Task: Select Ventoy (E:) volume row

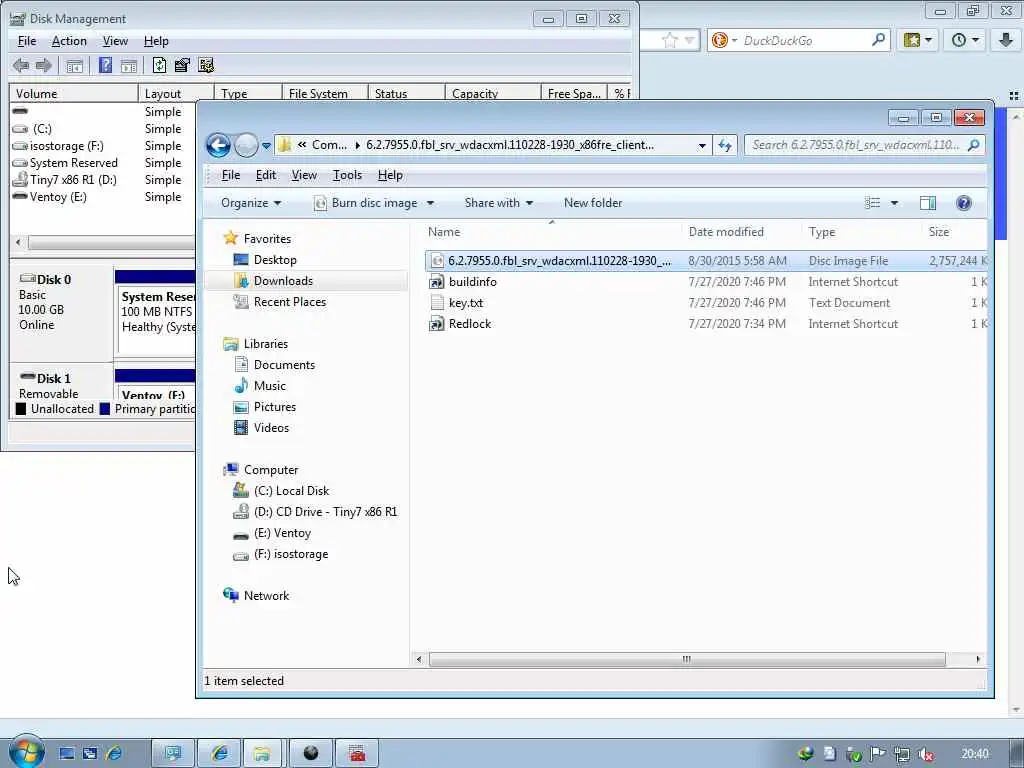Action: (57, 197)
